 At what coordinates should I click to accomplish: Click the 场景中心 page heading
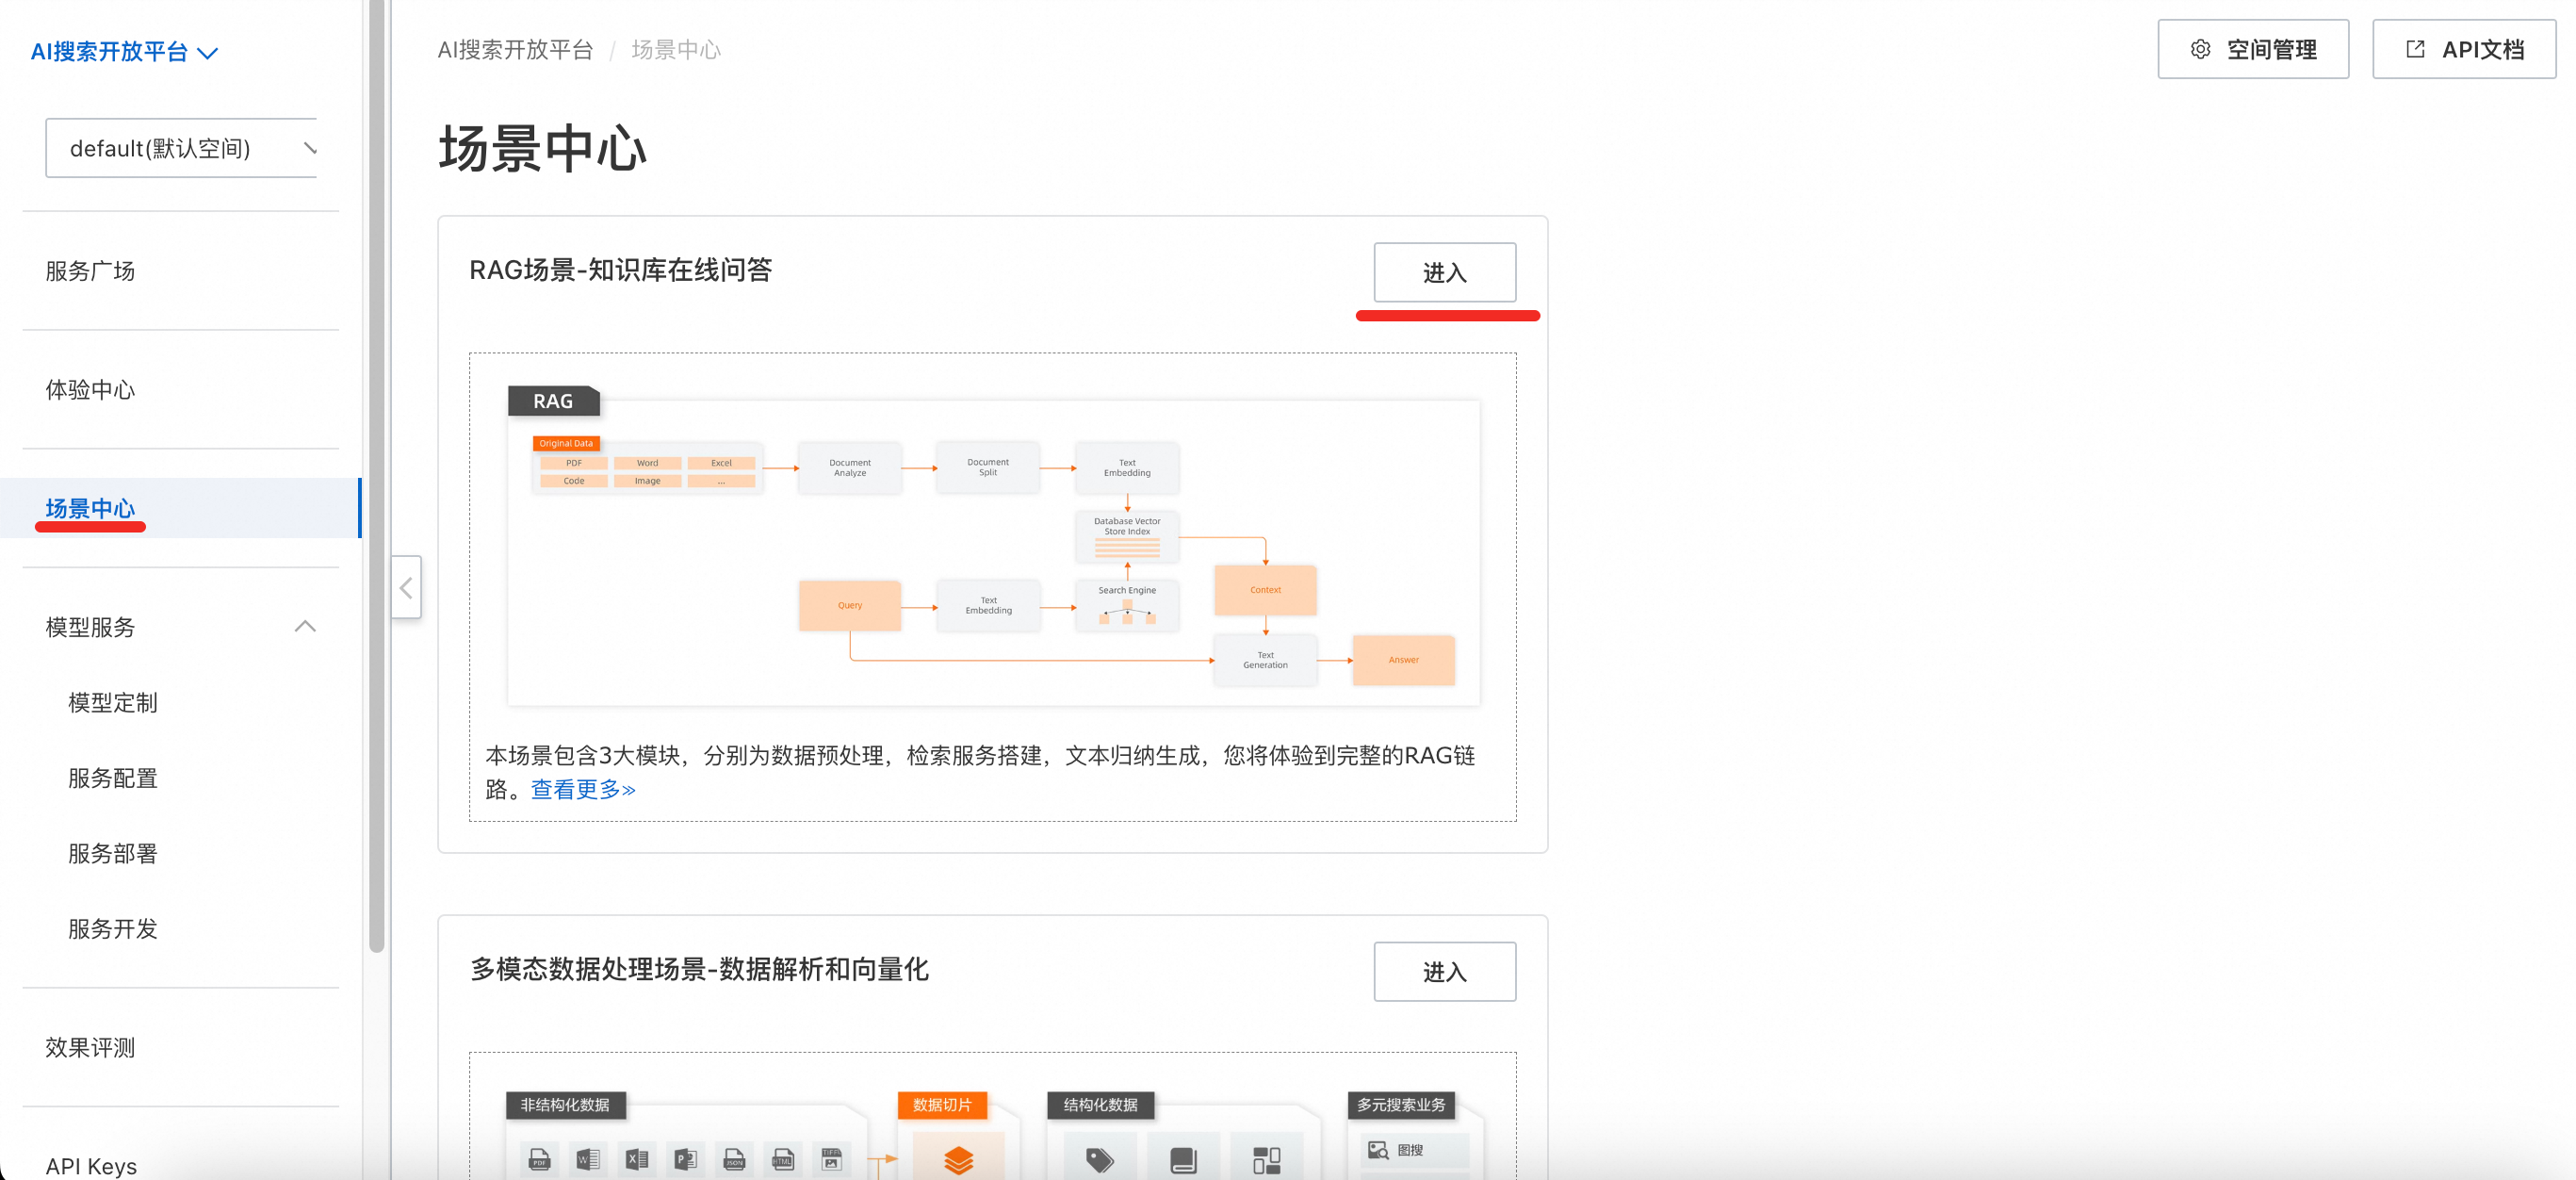[x=542, y=148]
